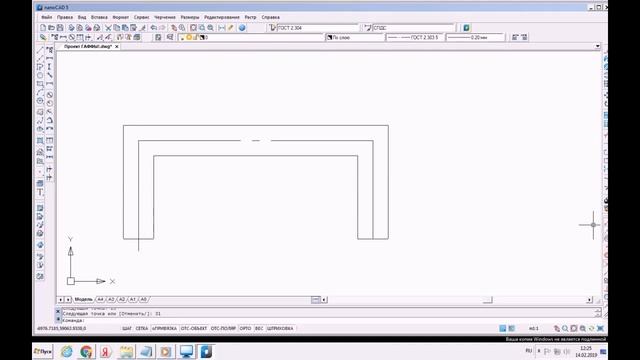Click the Cut scissors icon

point(108,28)
